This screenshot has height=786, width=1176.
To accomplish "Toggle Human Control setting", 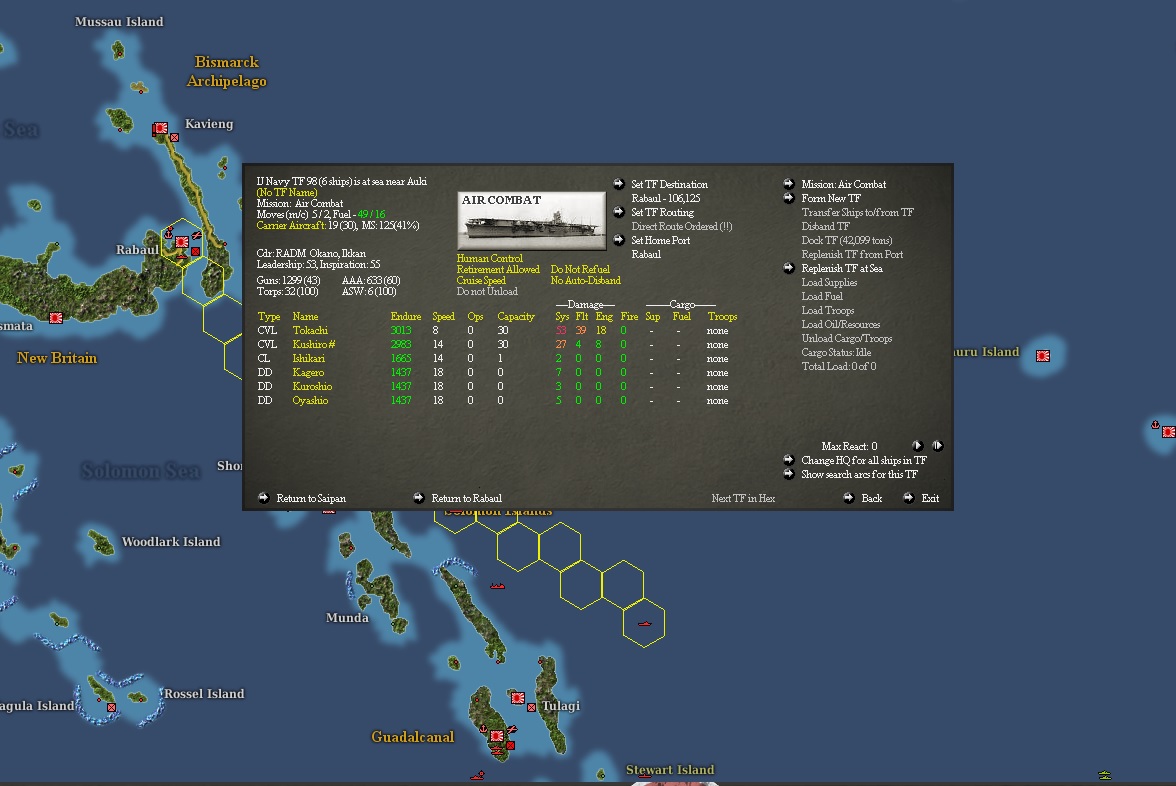I will 490,258.
